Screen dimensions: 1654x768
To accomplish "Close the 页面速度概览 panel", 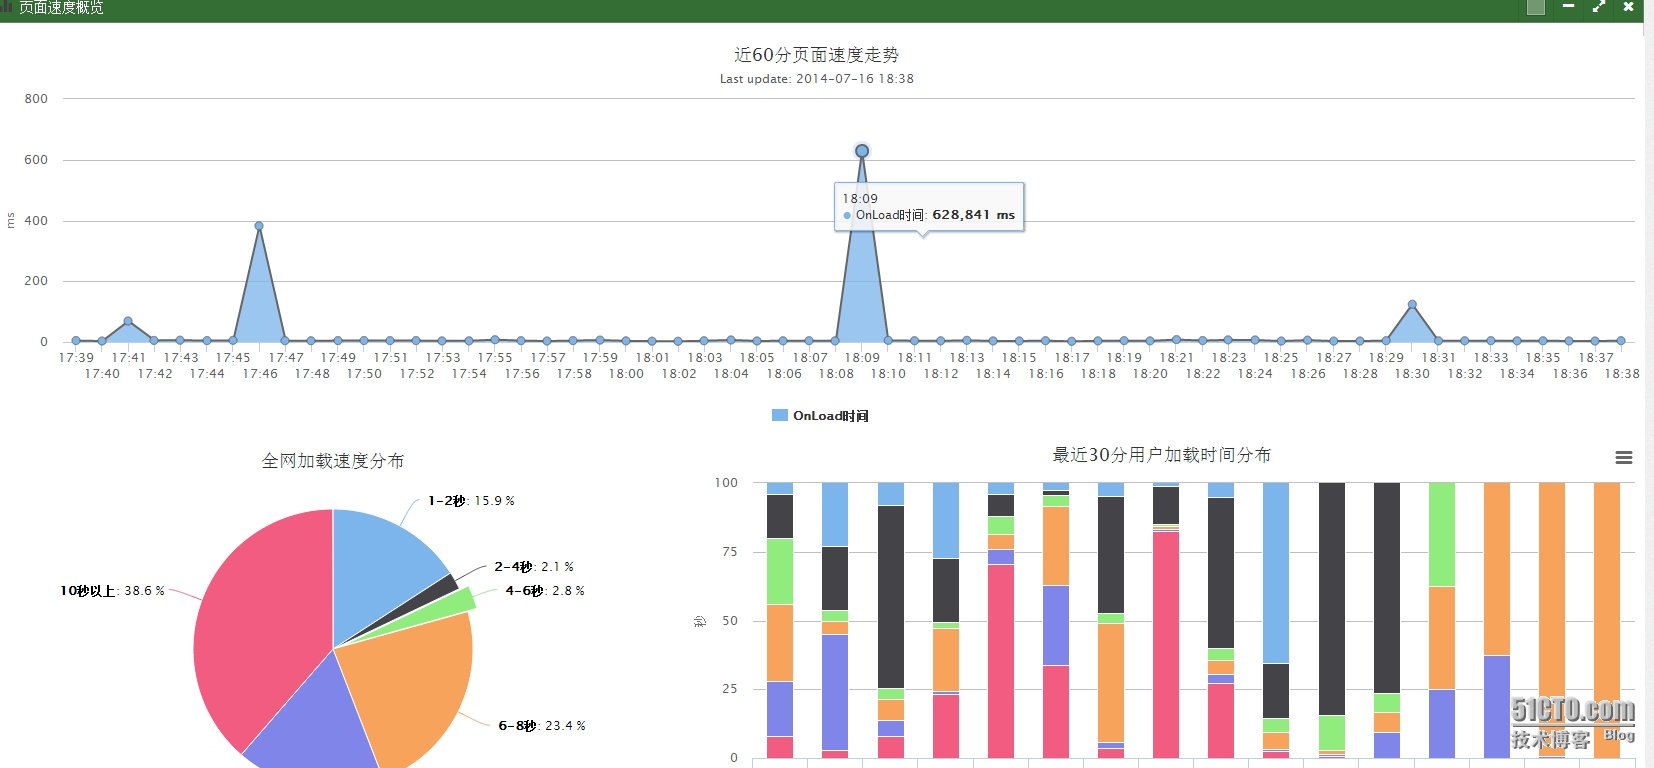I will [1629, 6].
